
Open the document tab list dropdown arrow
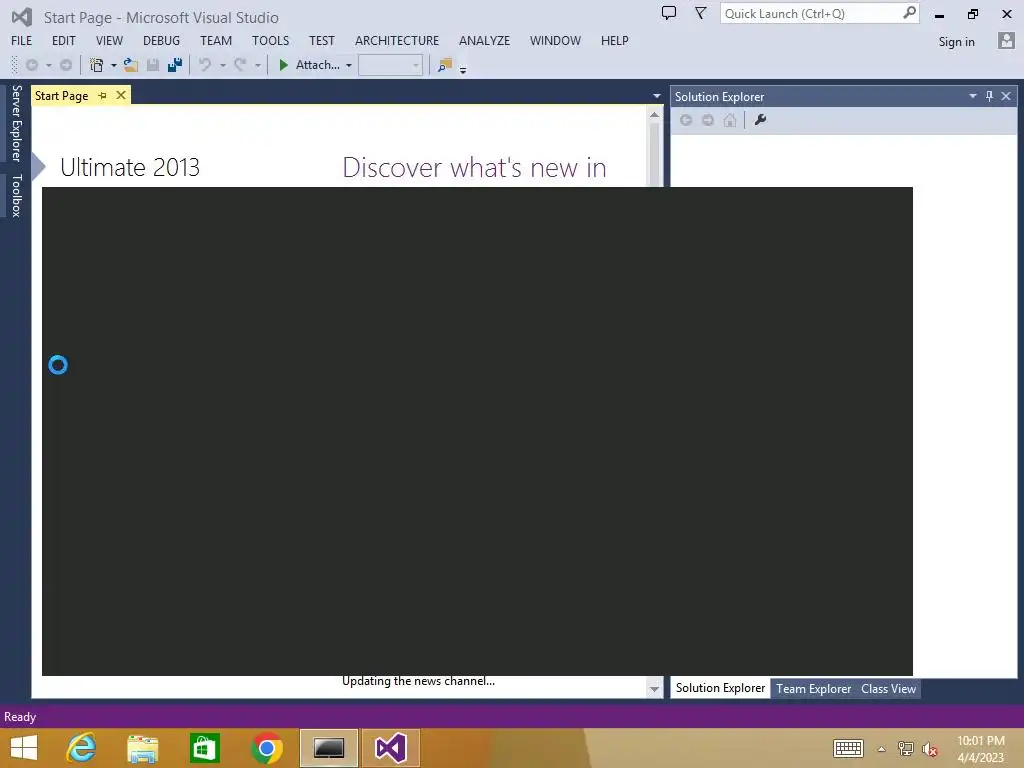tap(656, 96)
